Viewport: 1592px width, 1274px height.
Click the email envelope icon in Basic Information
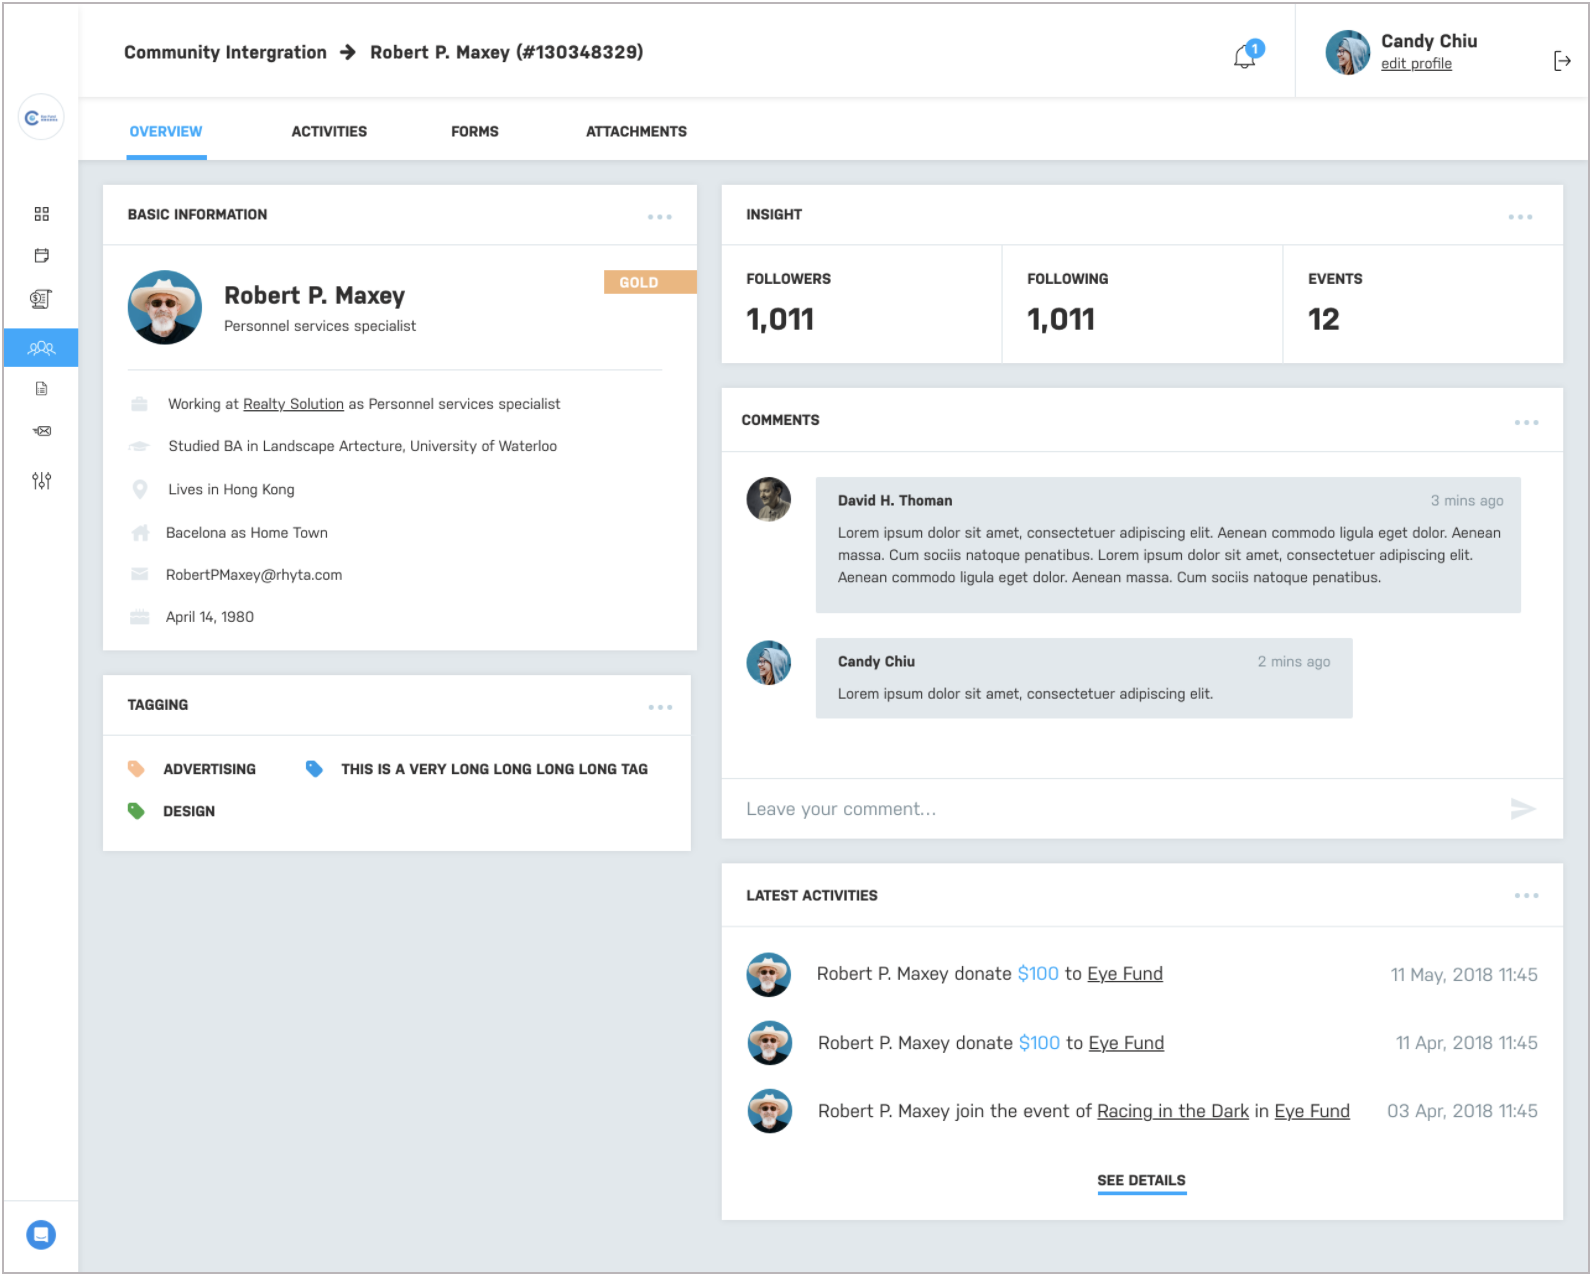[x=140, y=574]
